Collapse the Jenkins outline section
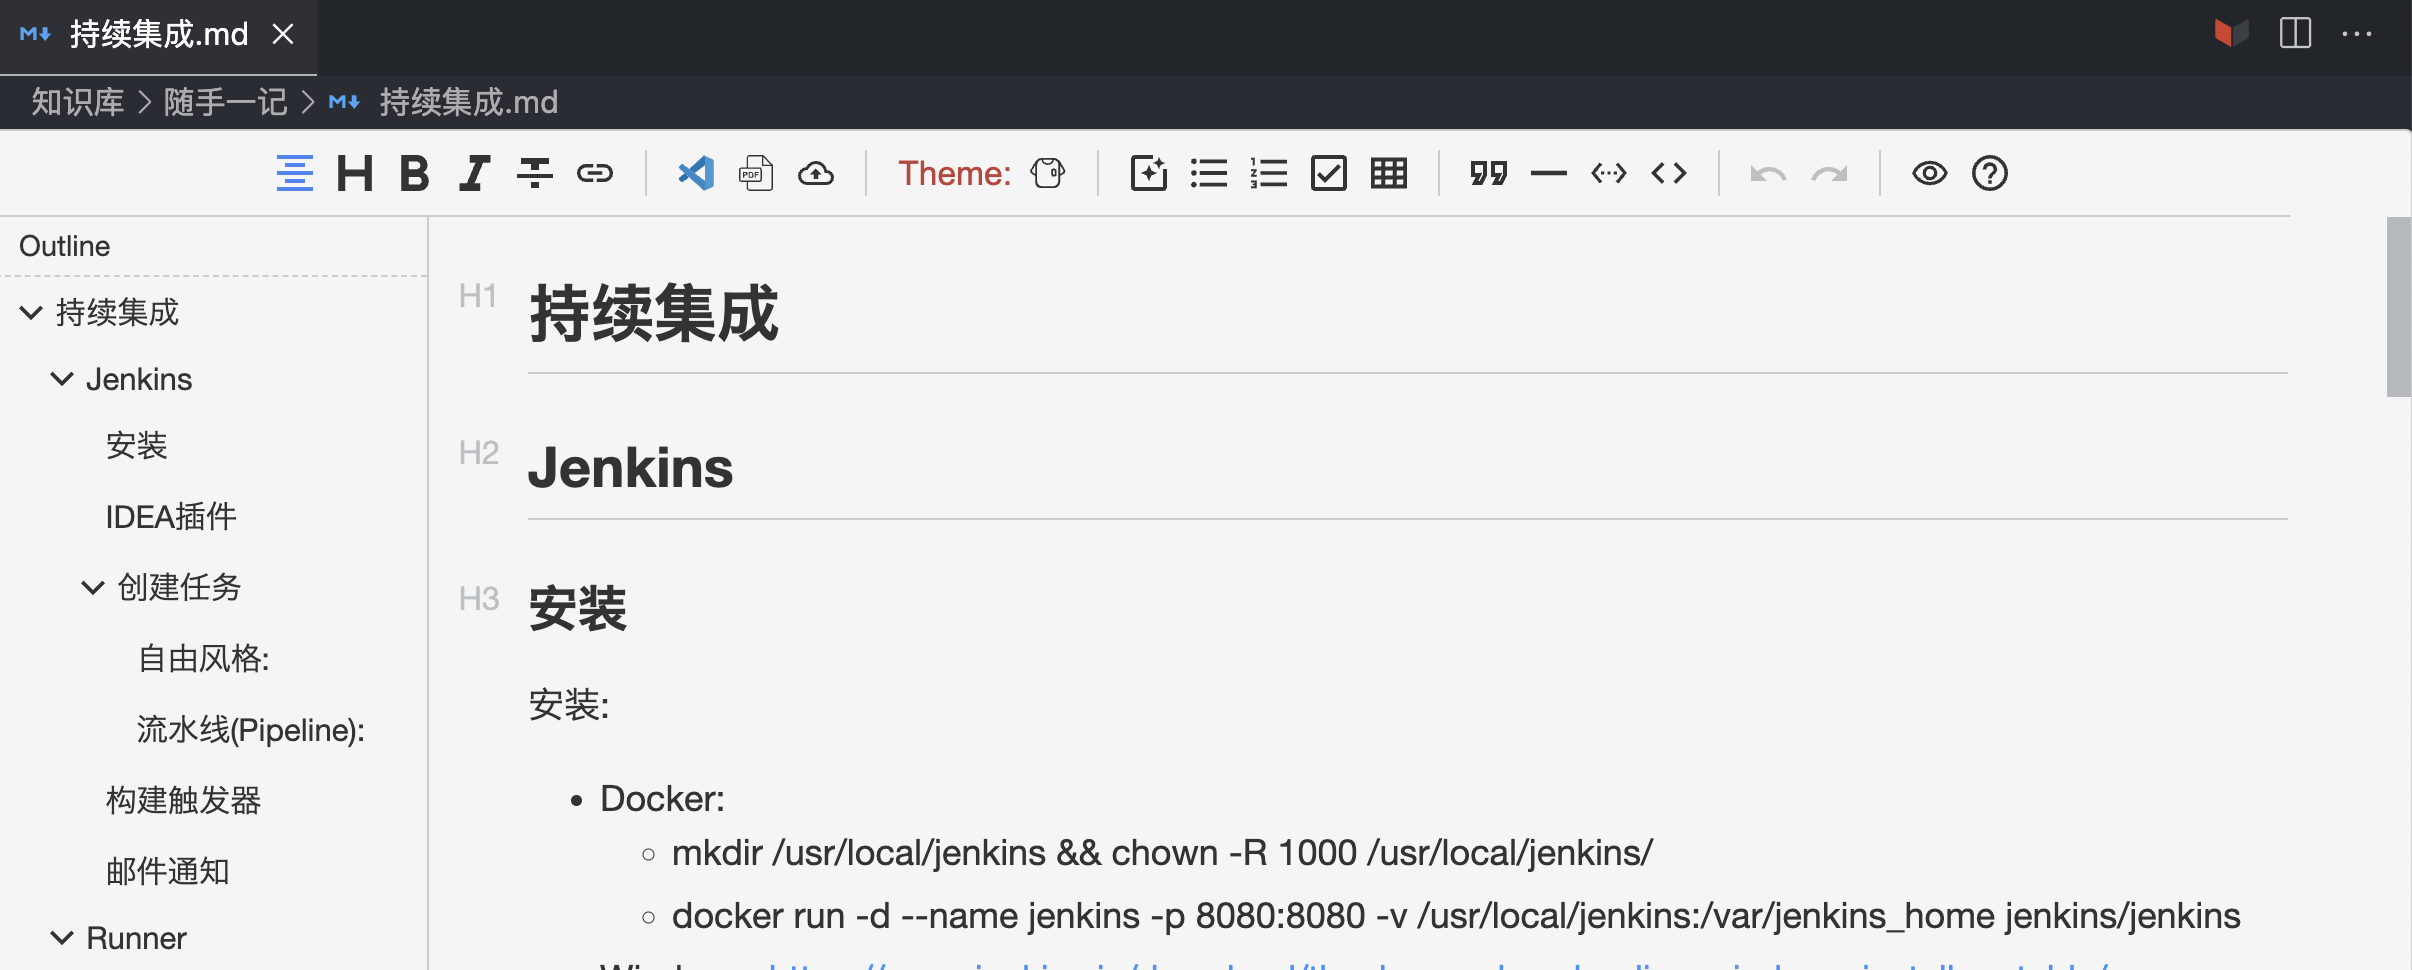Viewport: 2412px width, 970px height. coord(62,379)
